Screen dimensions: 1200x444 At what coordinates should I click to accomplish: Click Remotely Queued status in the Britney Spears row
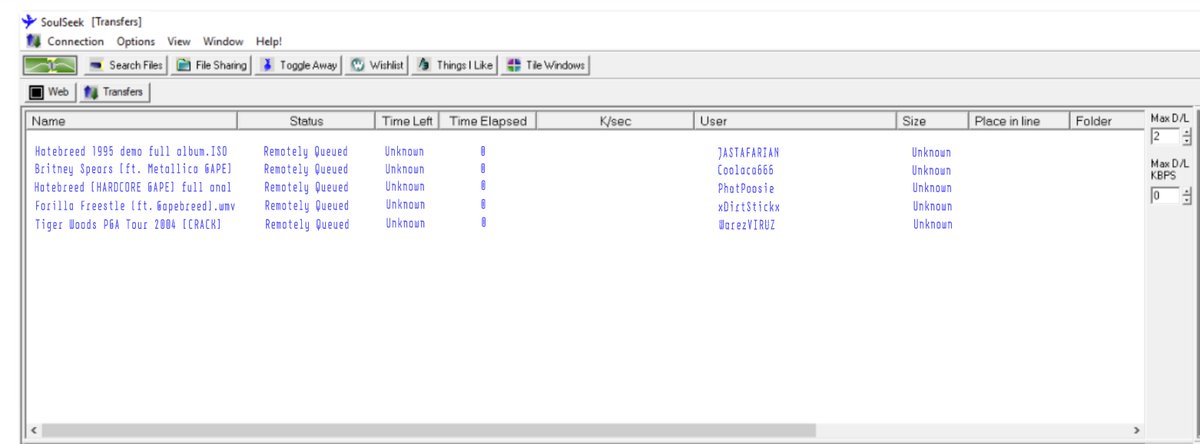click(x=306, y=170)
